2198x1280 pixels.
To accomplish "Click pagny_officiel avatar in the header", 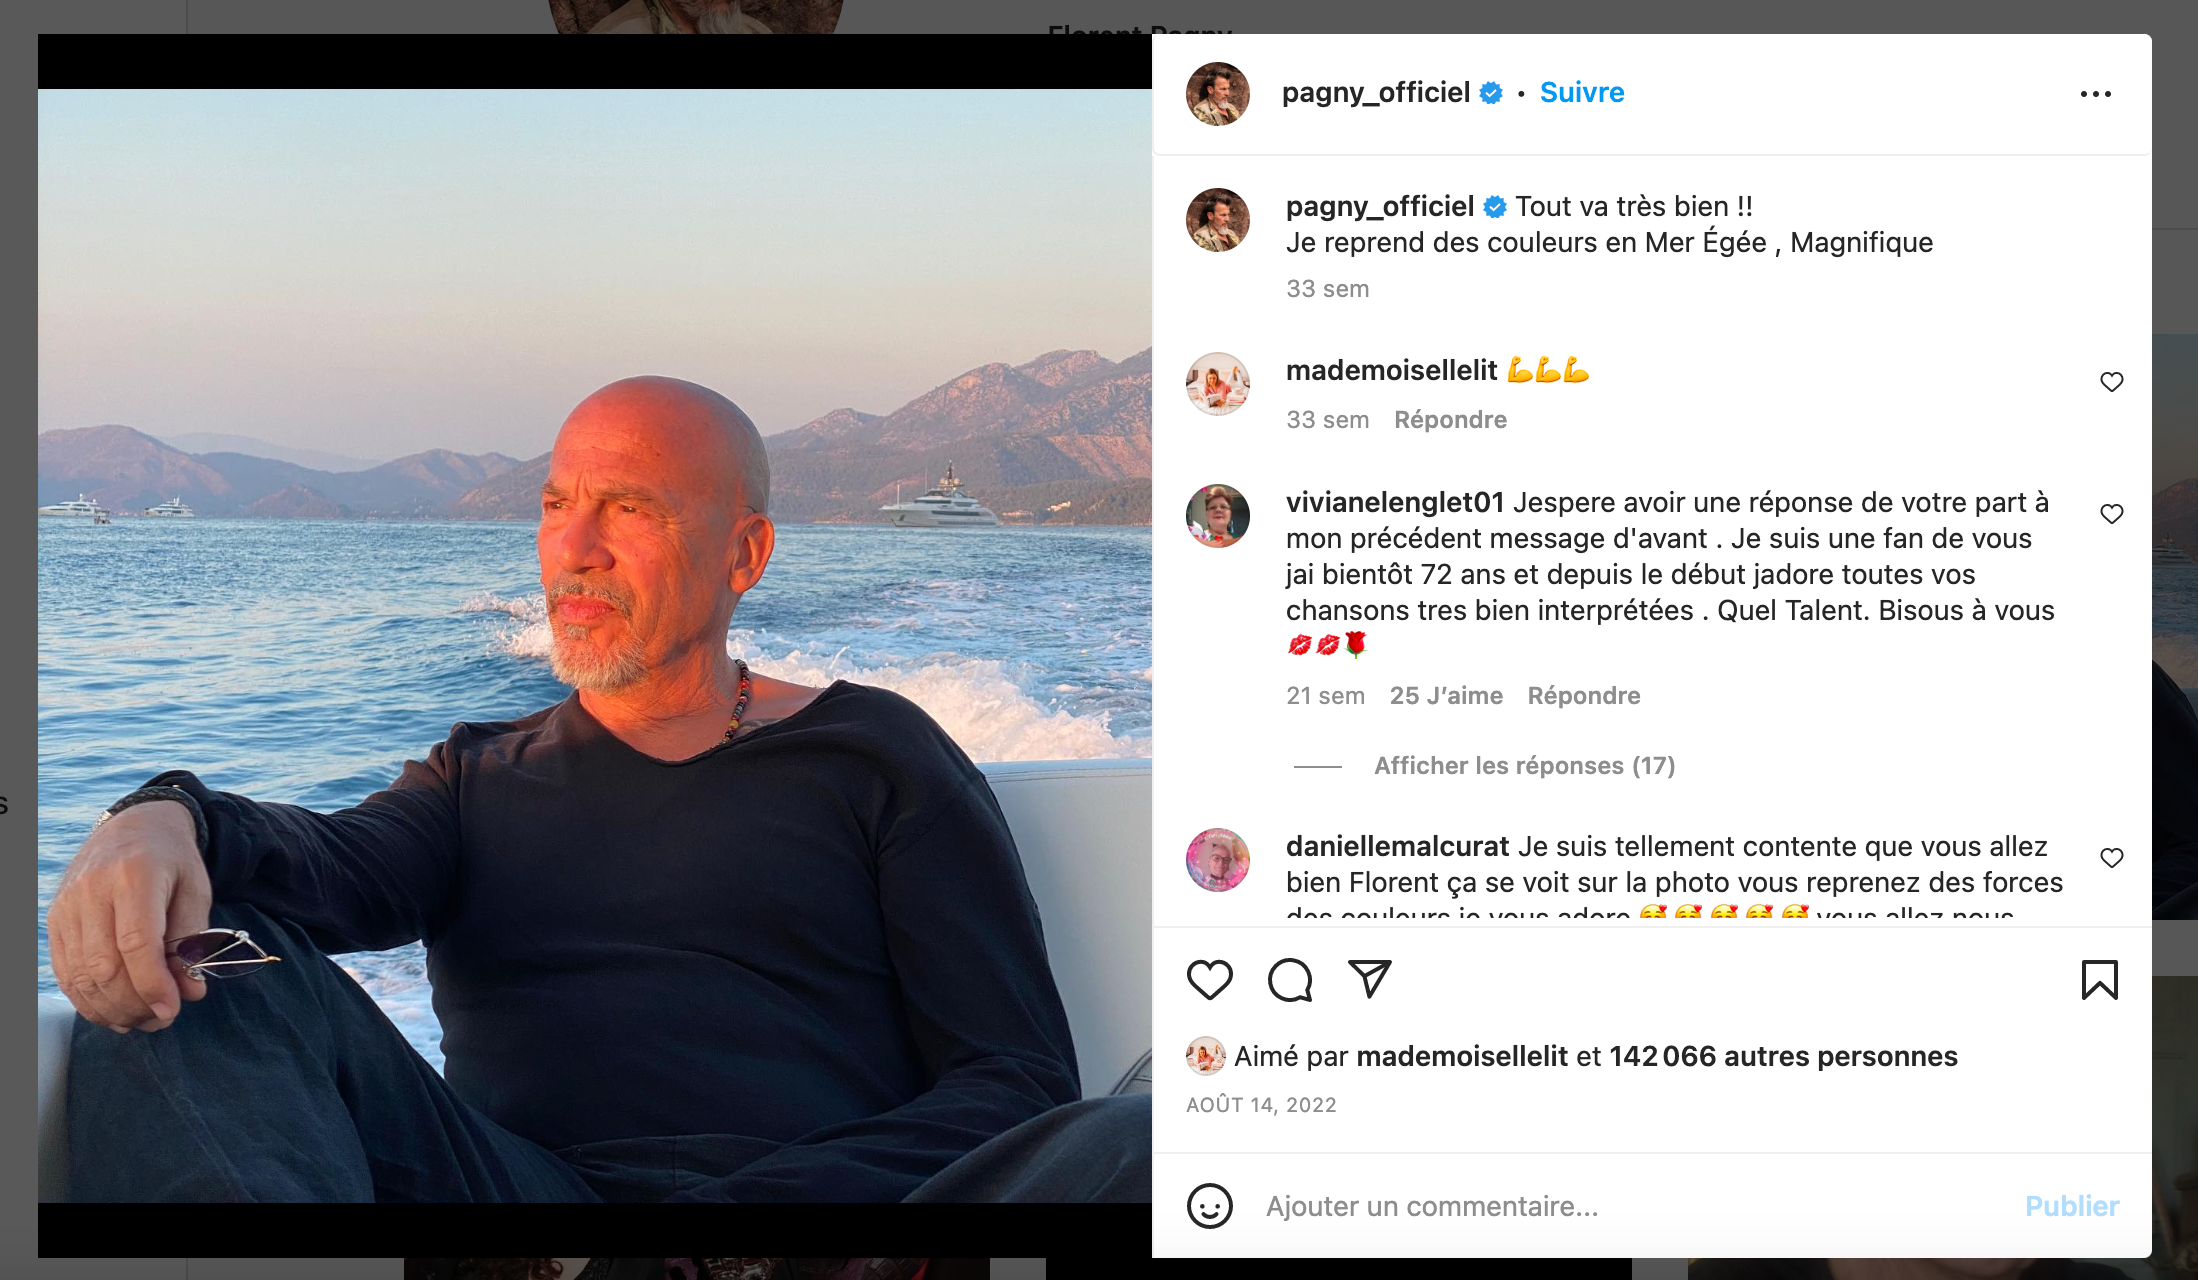I will coord(1217,94).
